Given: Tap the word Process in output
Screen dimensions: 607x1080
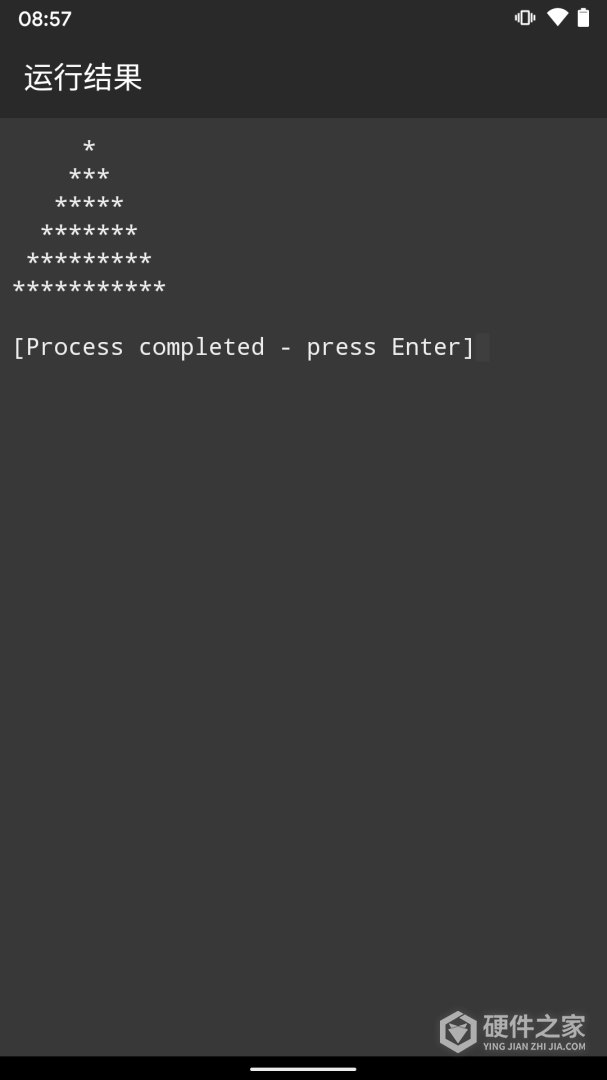Looking at the screenshot, I should pyautogui.click(x=75, y=347).
